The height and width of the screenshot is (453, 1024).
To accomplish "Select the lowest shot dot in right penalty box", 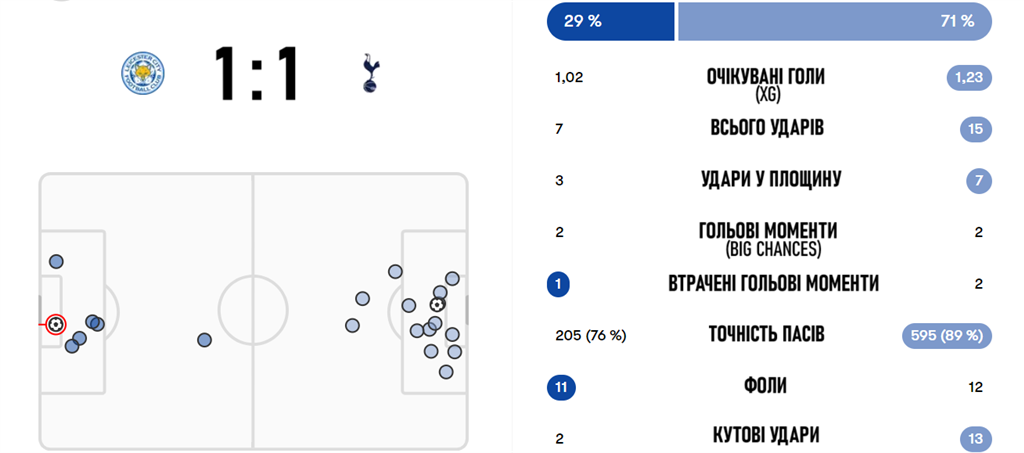I will pyautogui.click(x=446, y=372).
